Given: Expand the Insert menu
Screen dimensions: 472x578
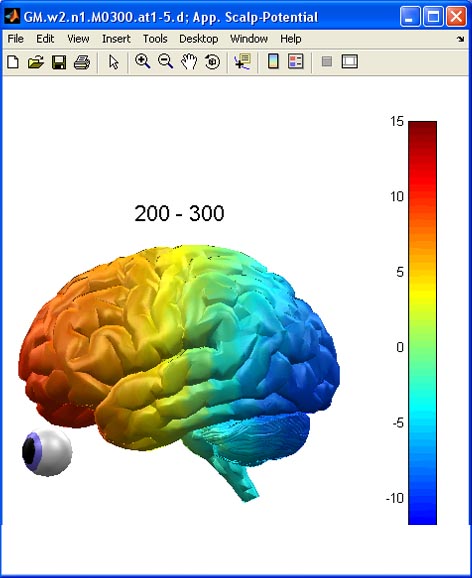Looking at the screenshot, I should tap(116, 39).
